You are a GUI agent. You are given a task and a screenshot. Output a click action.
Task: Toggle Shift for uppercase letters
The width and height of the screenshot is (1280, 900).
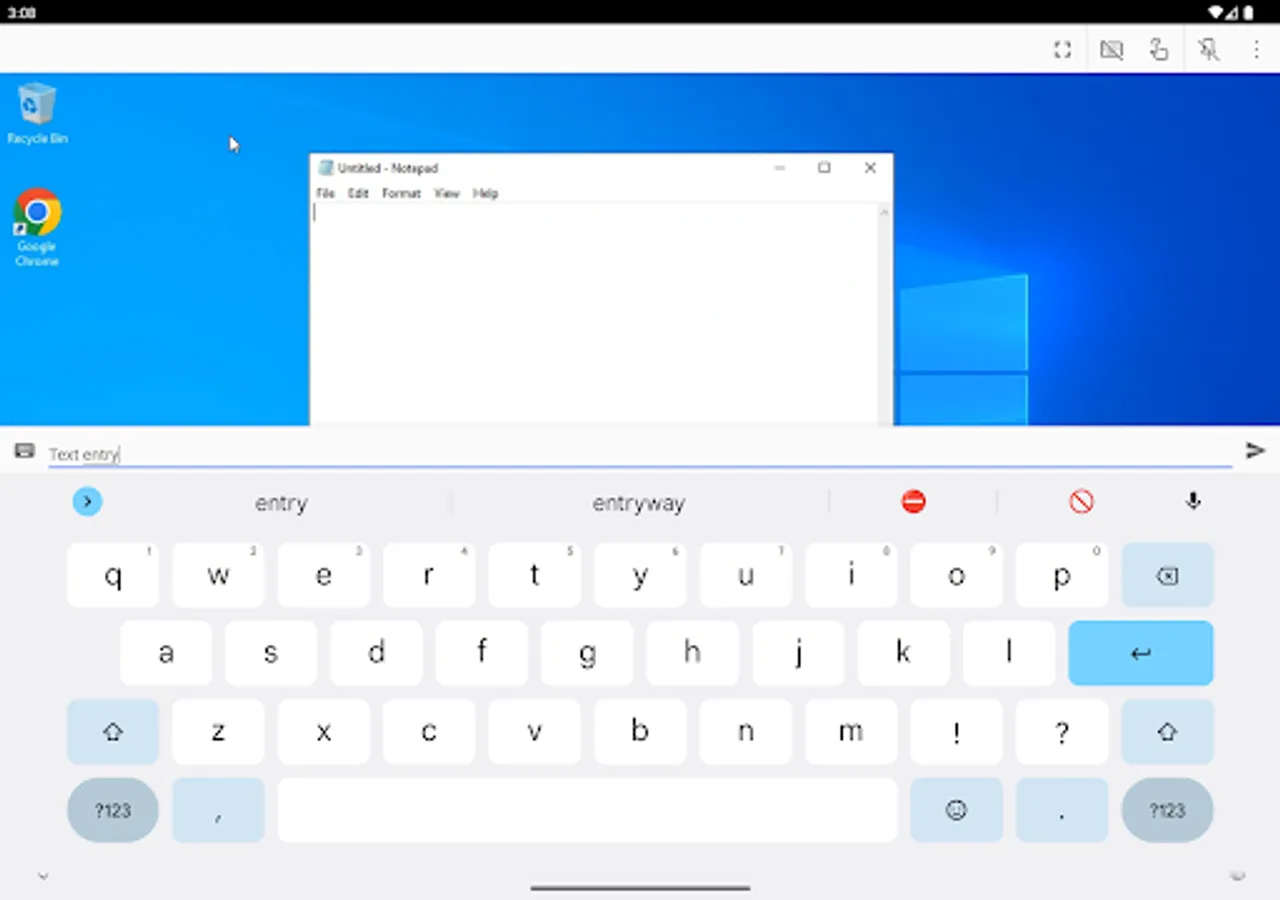coord(112,731)
